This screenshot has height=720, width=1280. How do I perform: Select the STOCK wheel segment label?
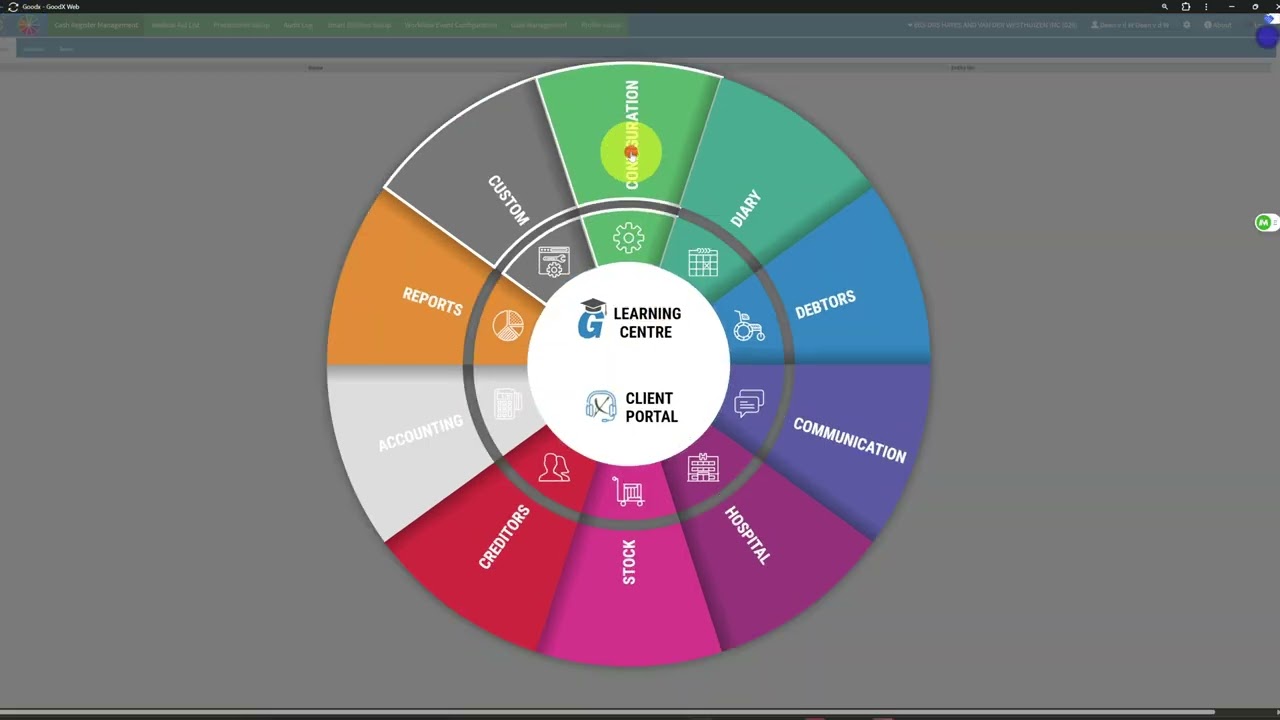629,562
